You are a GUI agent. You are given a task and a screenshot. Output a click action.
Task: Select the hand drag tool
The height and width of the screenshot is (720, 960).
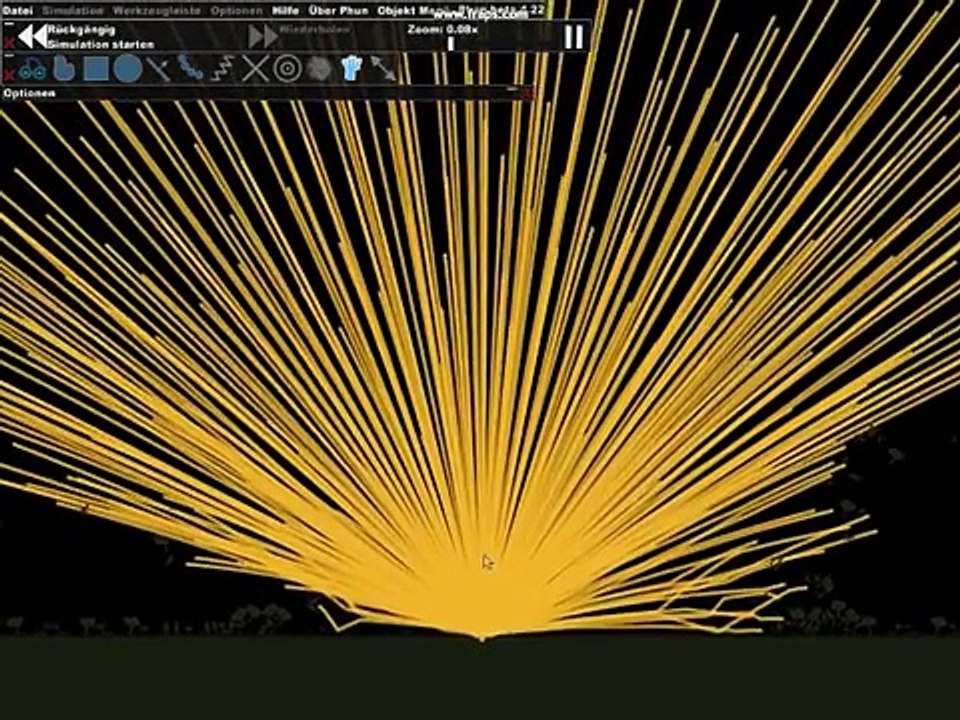pos(351,69)
